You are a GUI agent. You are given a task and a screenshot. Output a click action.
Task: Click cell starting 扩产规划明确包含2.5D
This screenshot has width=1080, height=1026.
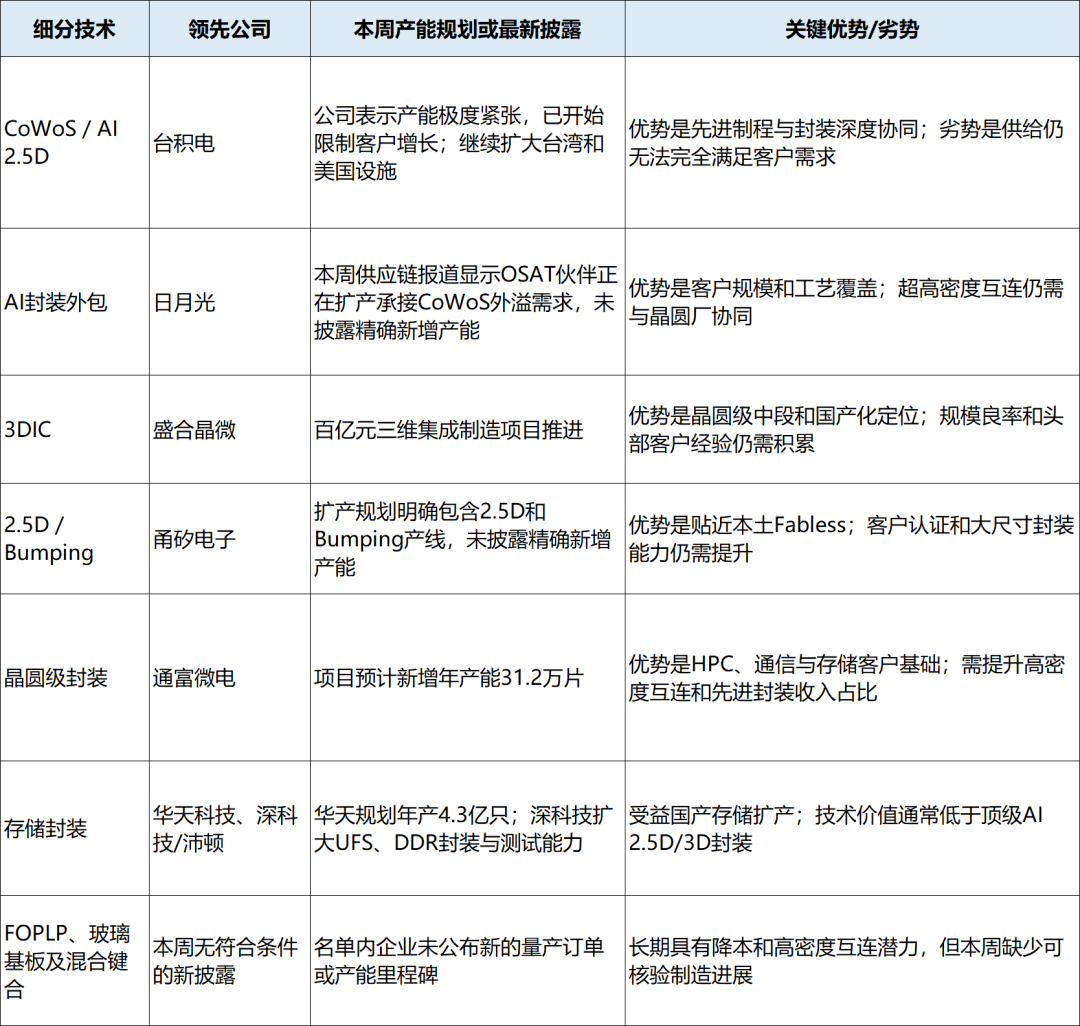click(x=468, y=538)
